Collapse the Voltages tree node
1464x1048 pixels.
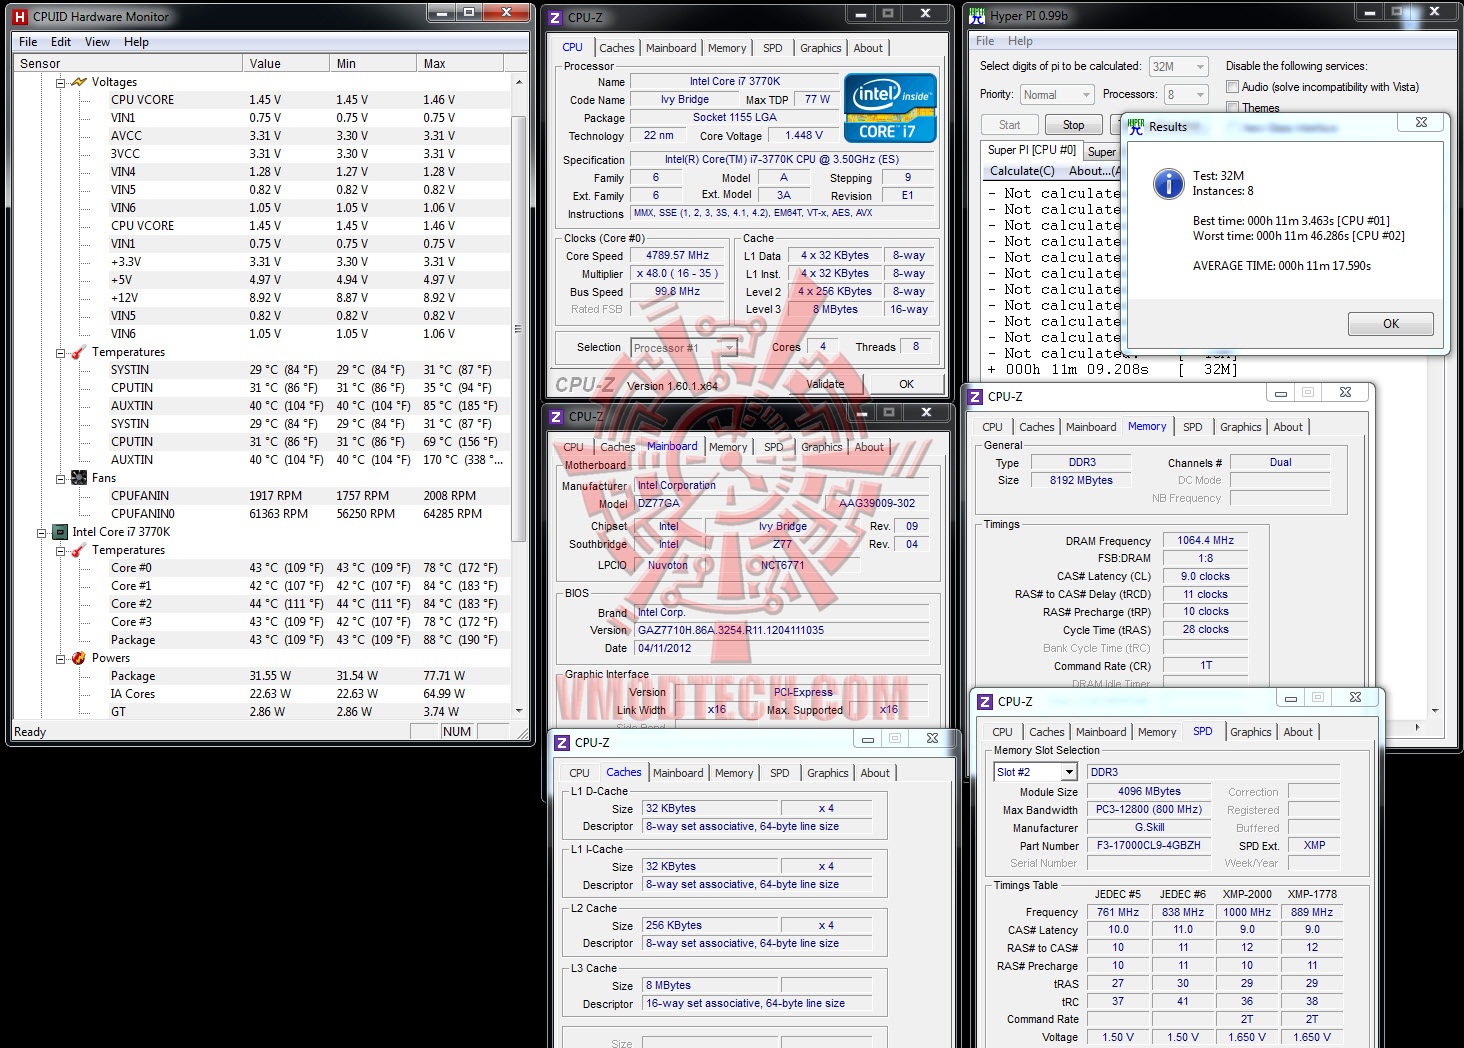pyautogui.click(x=60, y=83)
